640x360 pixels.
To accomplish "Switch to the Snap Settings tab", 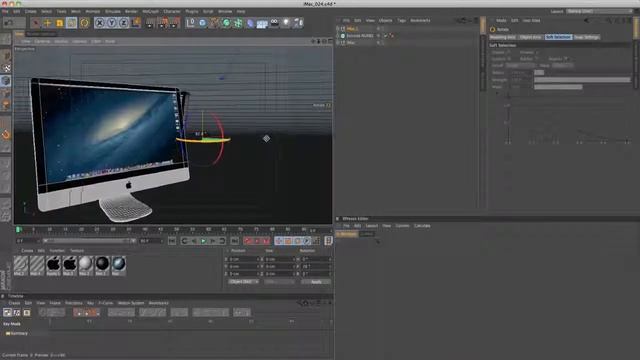I will 587,37.
